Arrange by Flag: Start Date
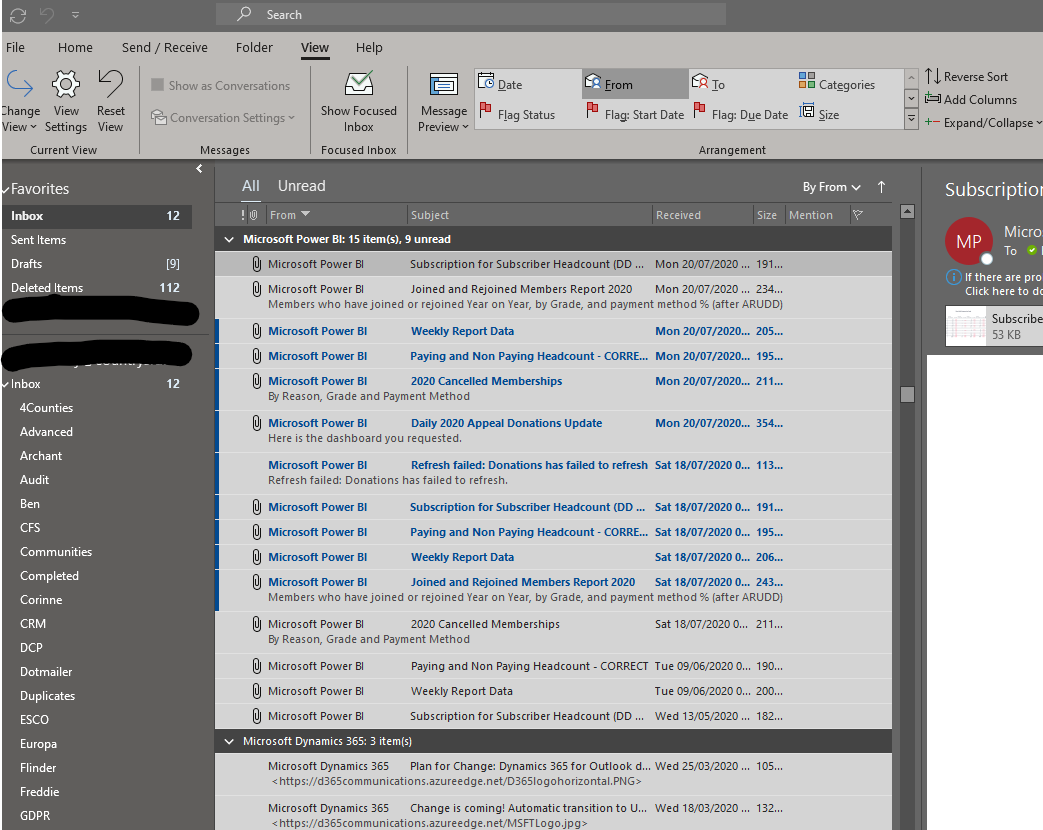Image resolution: width=1043 pixels, height=830 pixels. (635, 114)
